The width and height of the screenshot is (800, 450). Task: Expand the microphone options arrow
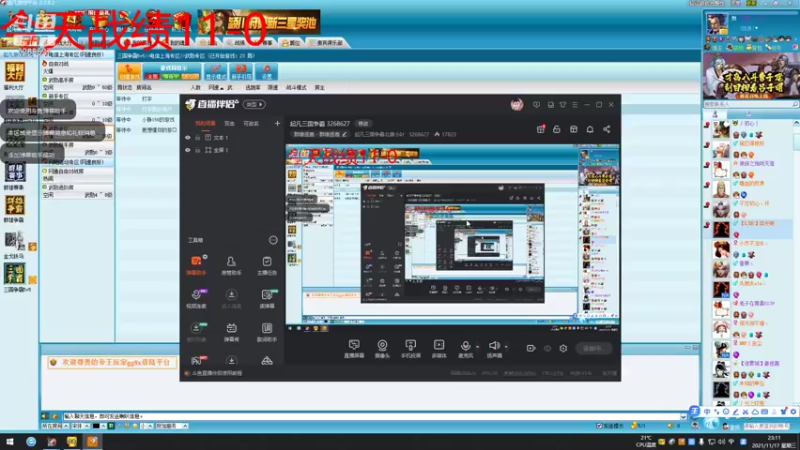(478, 347)
